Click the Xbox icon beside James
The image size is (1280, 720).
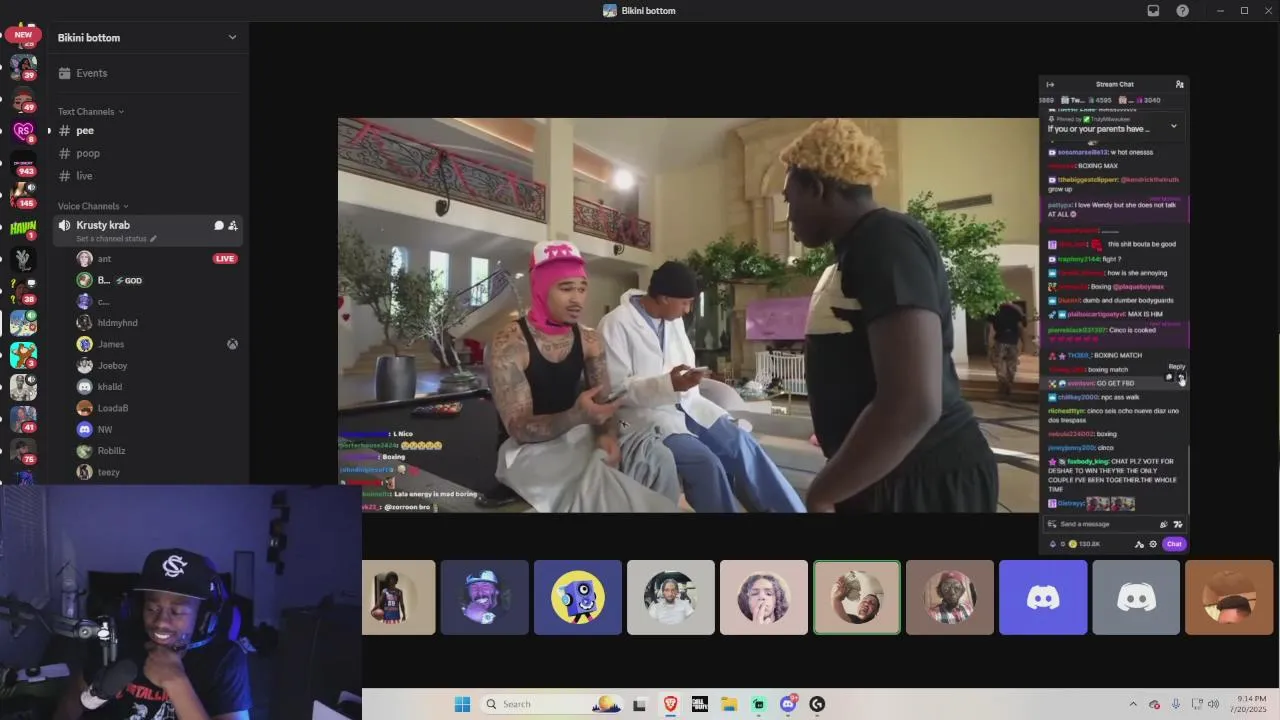point(232,344)
